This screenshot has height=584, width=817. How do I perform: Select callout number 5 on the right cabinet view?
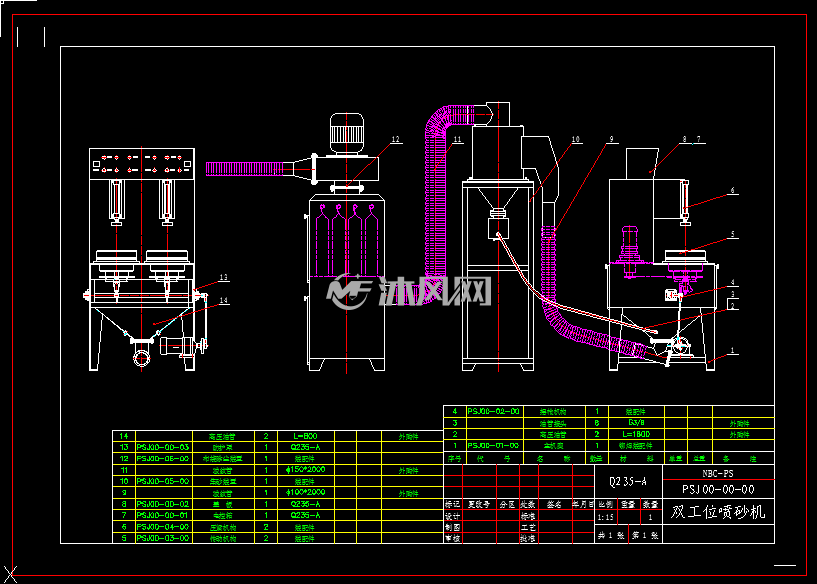click(733, 234)
